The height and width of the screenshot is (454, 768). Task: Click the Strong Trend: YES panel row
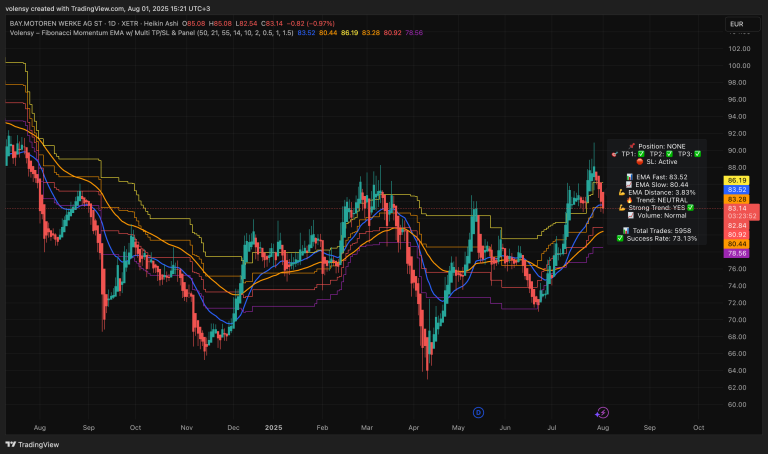[657, 208]
